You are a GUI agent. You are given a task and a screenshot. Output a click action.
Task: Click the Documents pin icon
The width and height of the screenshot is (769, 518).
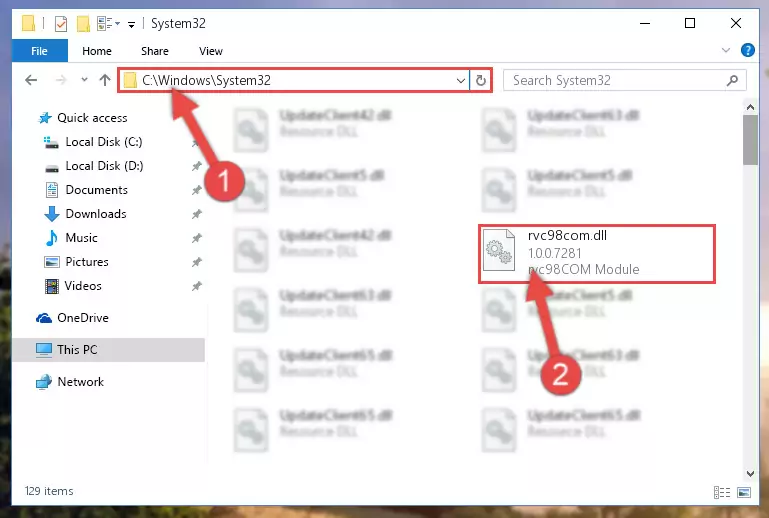click(x=196, y=190)
